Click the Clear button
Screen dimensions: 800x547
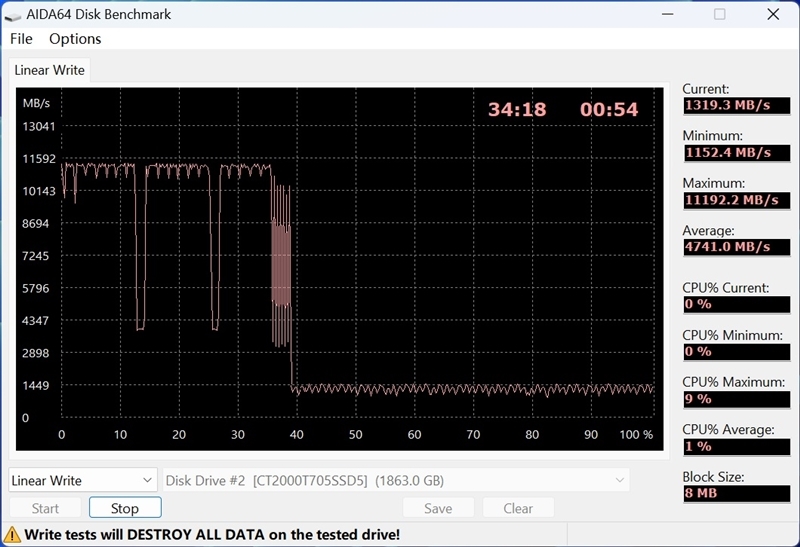[518, 508]
